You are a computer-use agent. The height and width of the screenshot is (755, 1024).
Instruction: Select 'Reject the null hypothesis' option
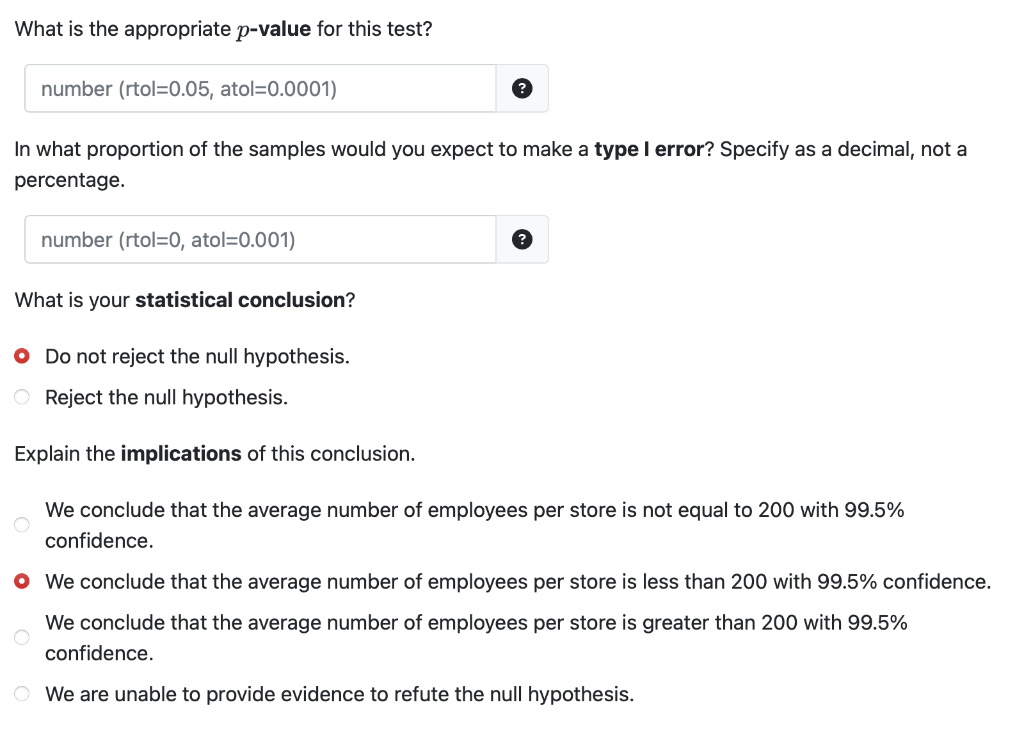click(x=22, y=398)
